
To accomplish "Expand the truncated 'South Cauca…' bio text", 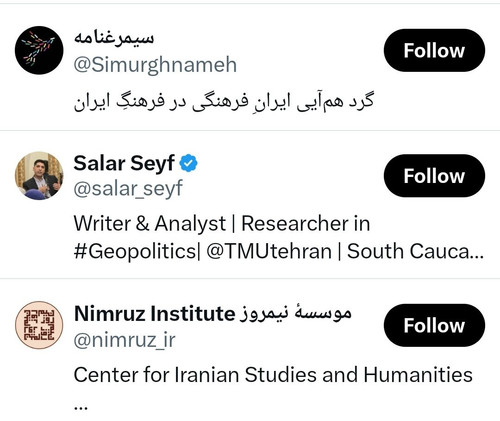I will click(x=415, y=251).
